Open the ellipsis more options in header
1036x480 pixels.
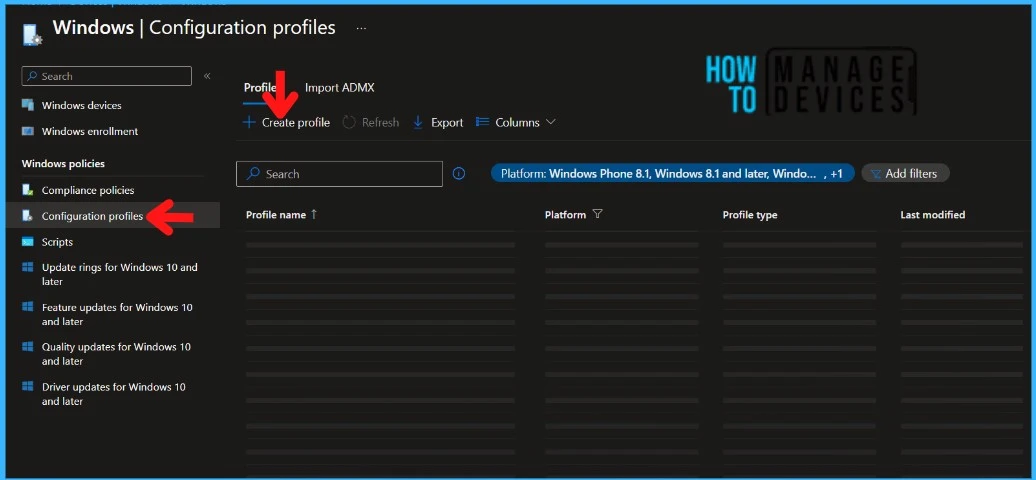pyautogui.click(x=361, y=28)
